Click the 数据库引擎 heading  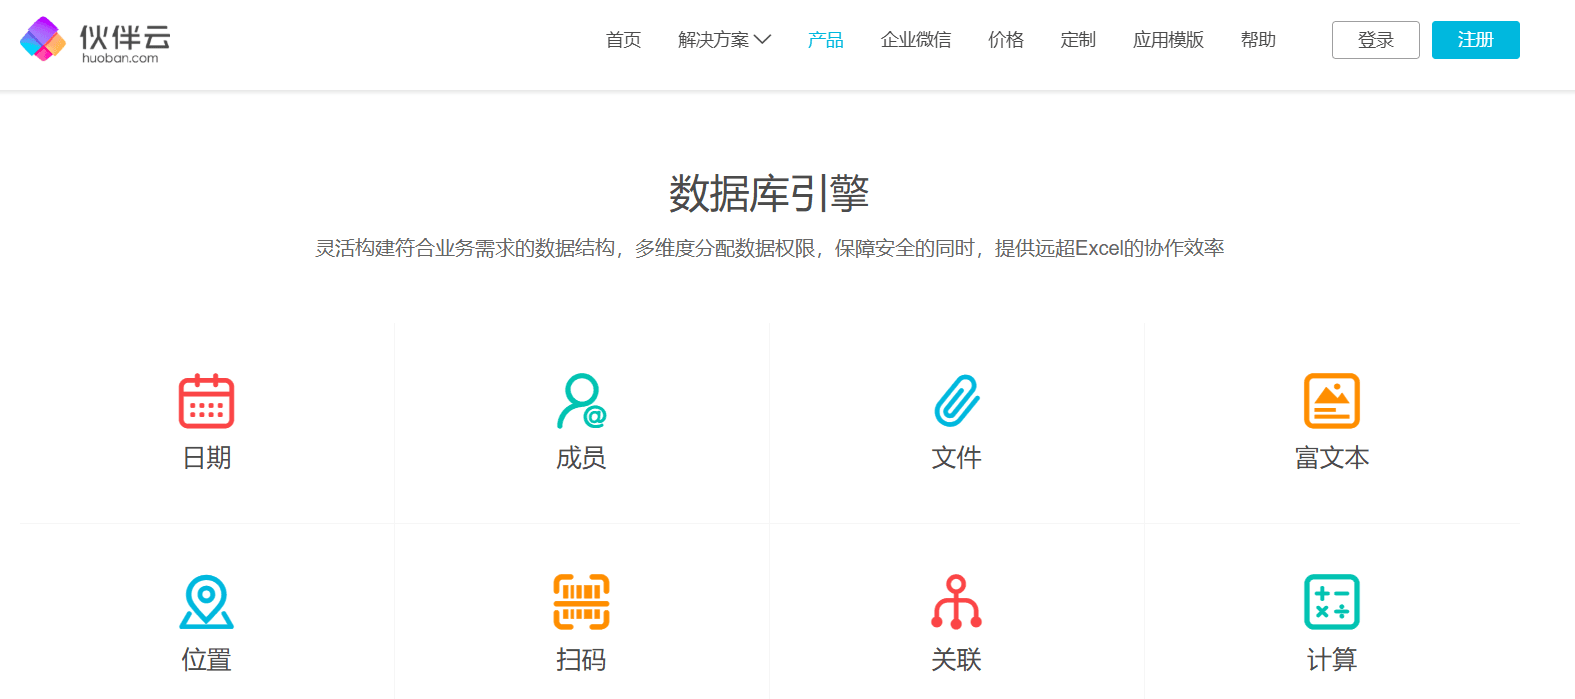tap(769, 193)
